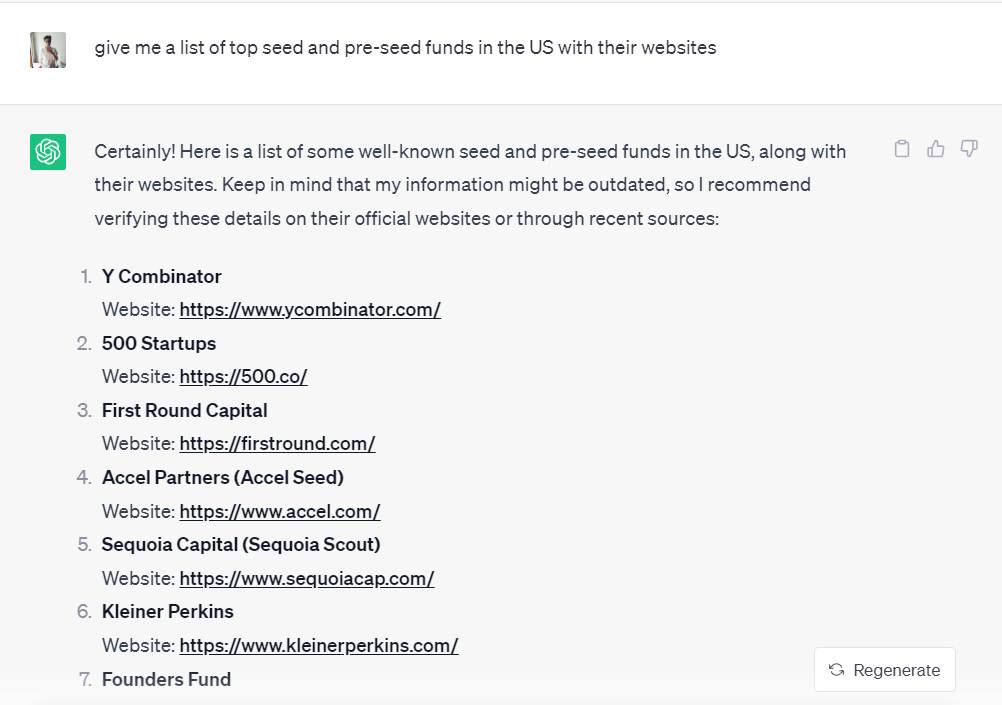Give the response a thumbs down

tap(969, 149)
